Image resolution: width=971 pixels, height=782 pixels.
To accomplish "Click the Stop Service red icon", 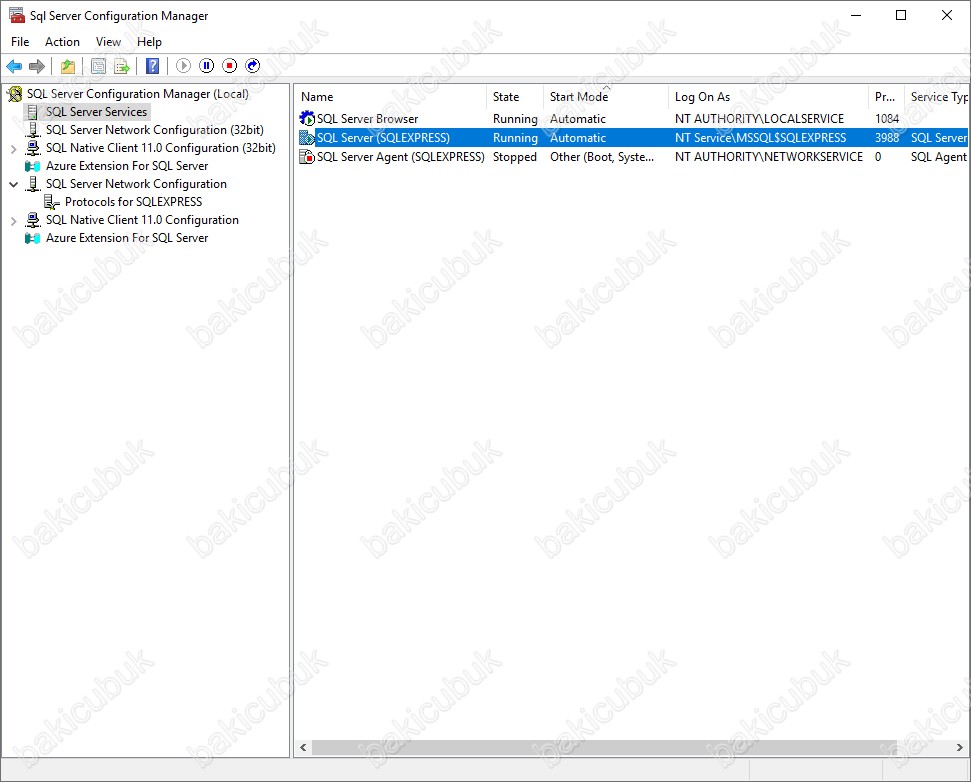I will coord(230,66).
